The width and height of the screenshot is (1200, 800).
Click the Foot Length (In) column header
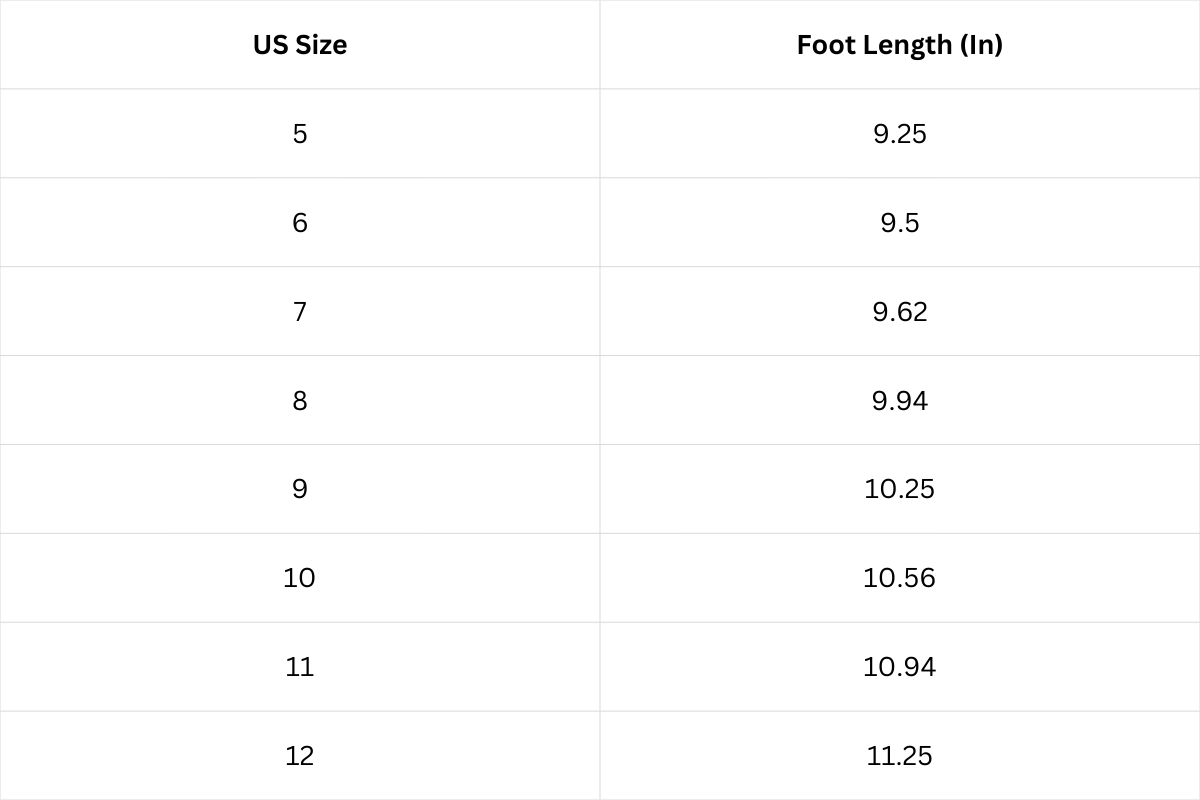pos(899,45)
